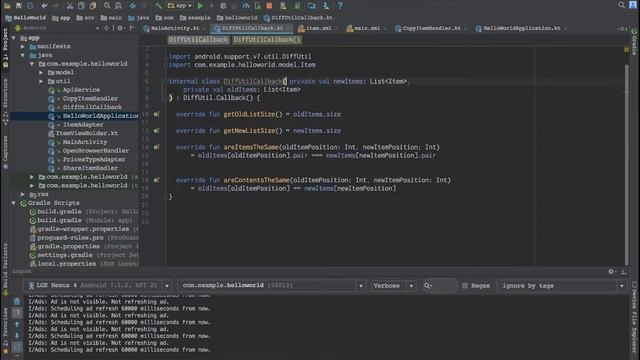Select settings.gradle in Gradle Scripts
640x360 pixels.
(x=64, y=255)
